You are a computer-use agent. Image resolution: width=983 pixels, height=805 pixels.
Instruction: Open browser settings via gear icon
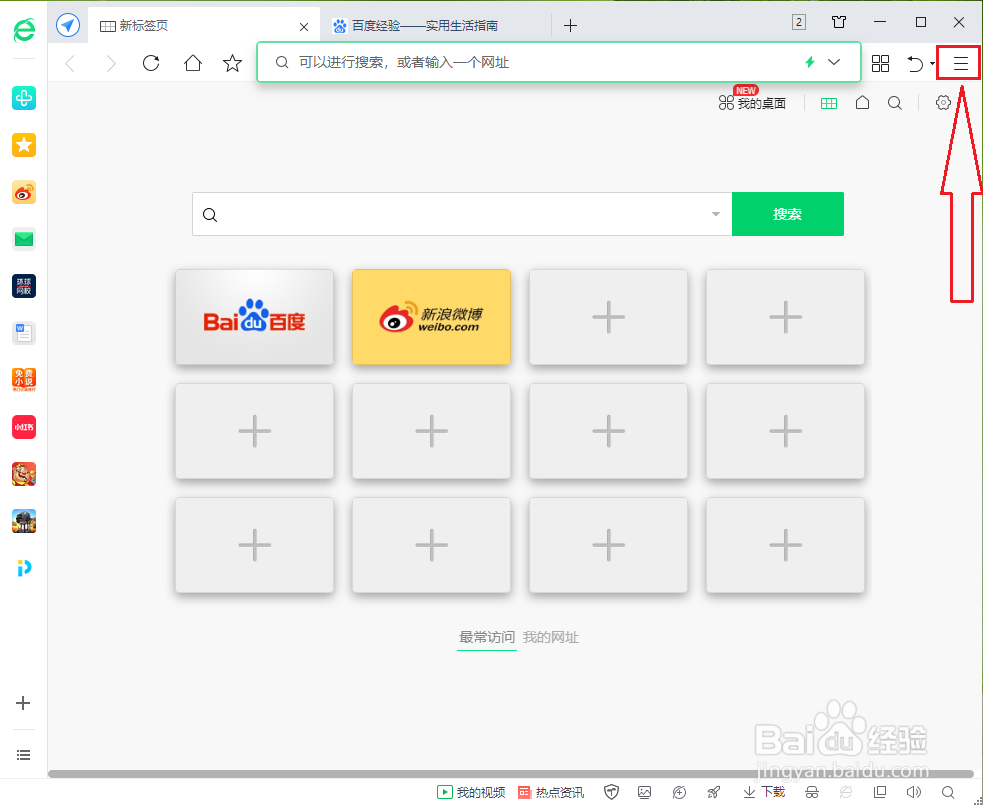point(941,101)
